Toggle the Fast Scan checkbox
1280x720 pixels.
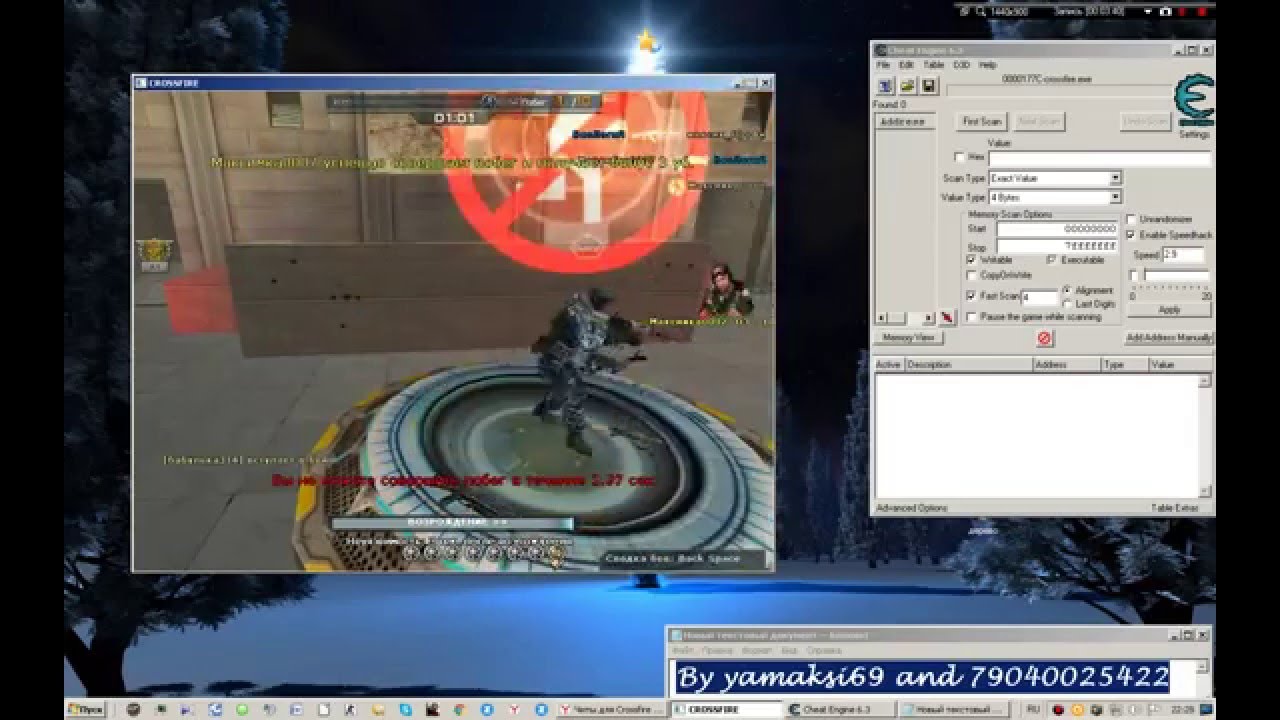tap(972, 296)
